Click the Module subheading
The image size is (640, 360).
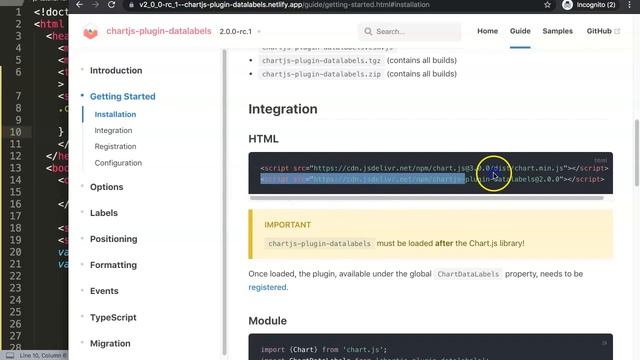(267, 321)
